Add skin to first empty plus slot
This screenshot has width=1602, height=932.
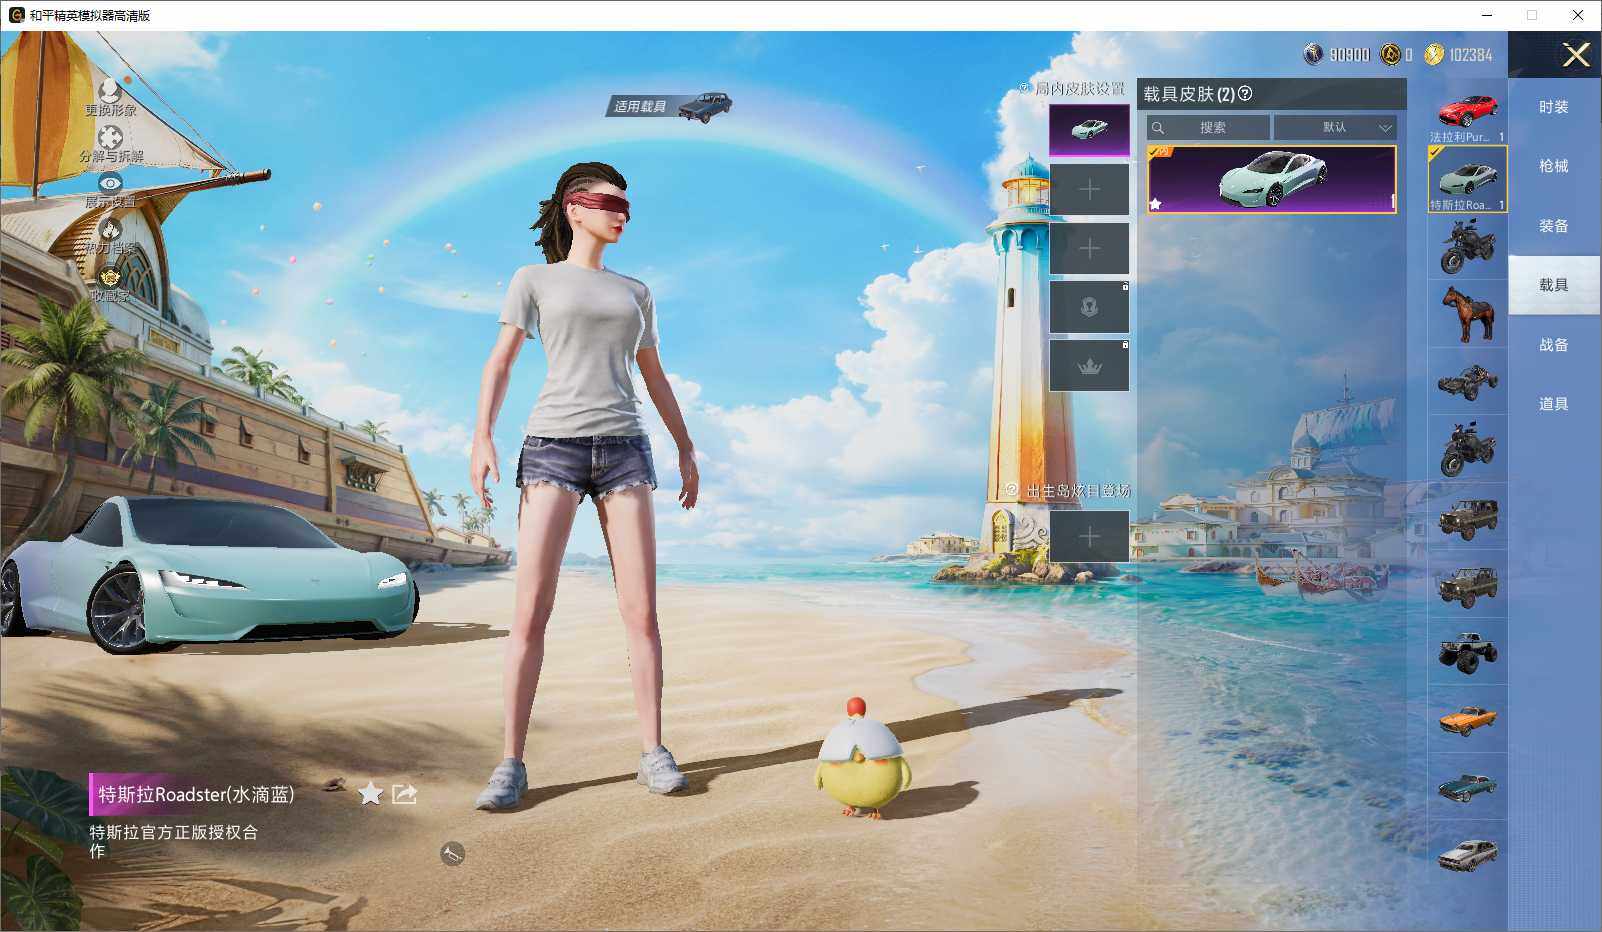(1089, 189)
